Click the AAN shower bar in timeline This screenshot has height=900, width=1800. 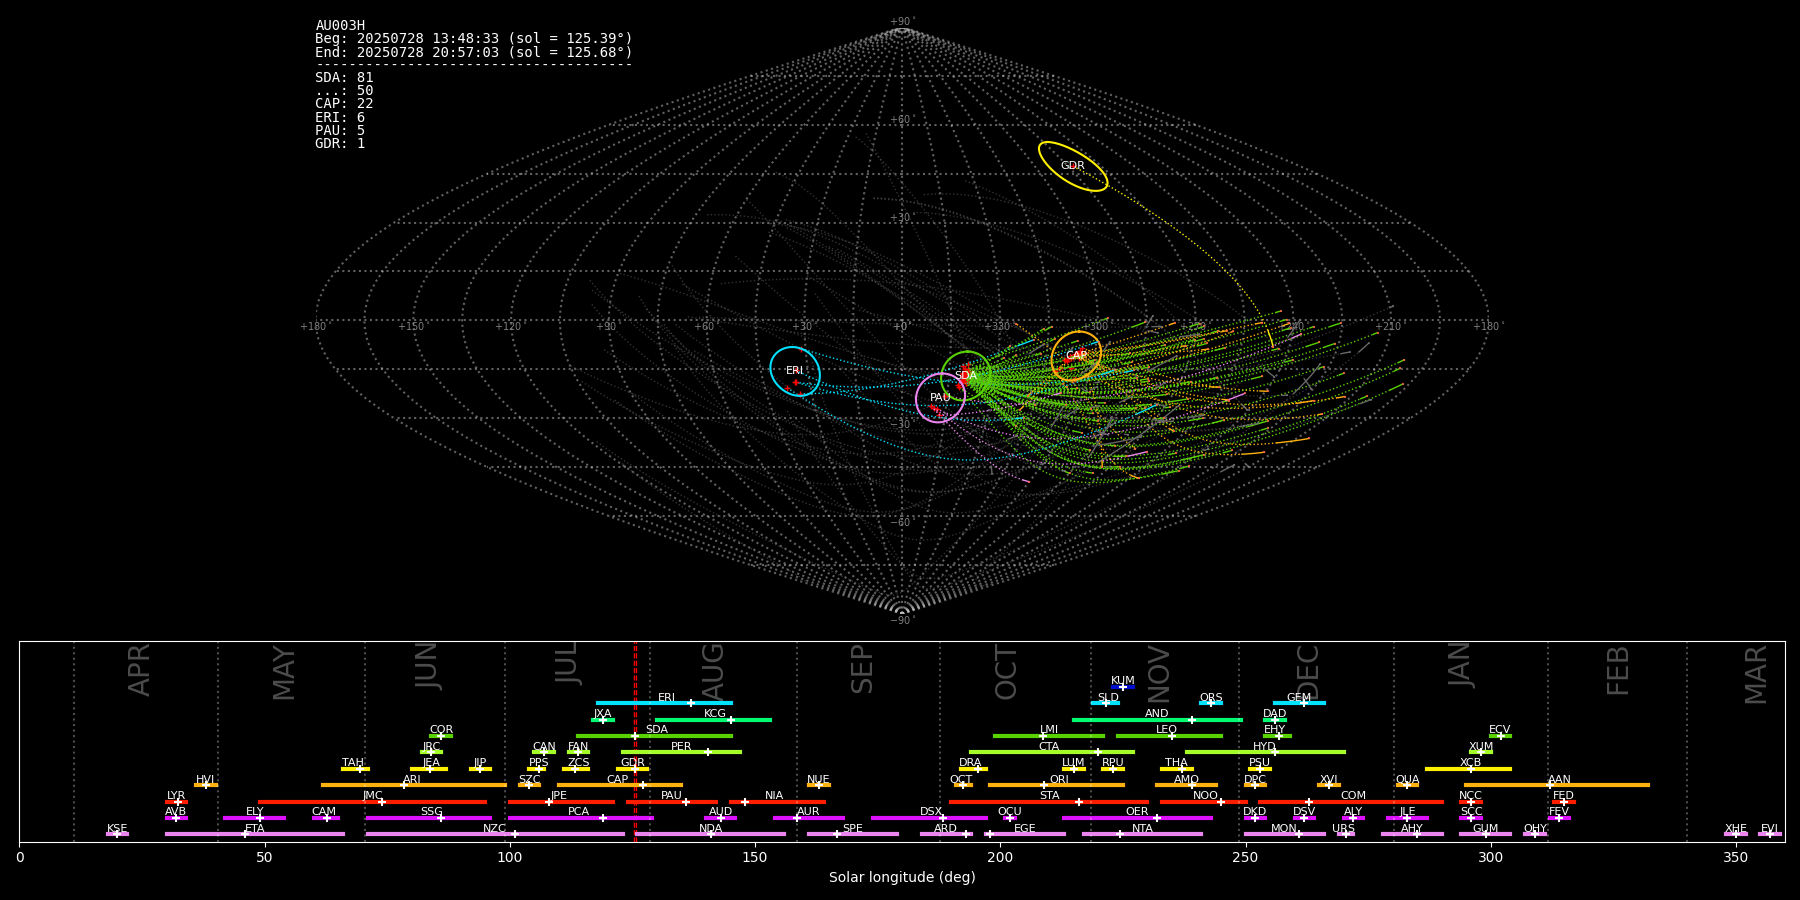pyautogui.click(x=1557, y=785)
